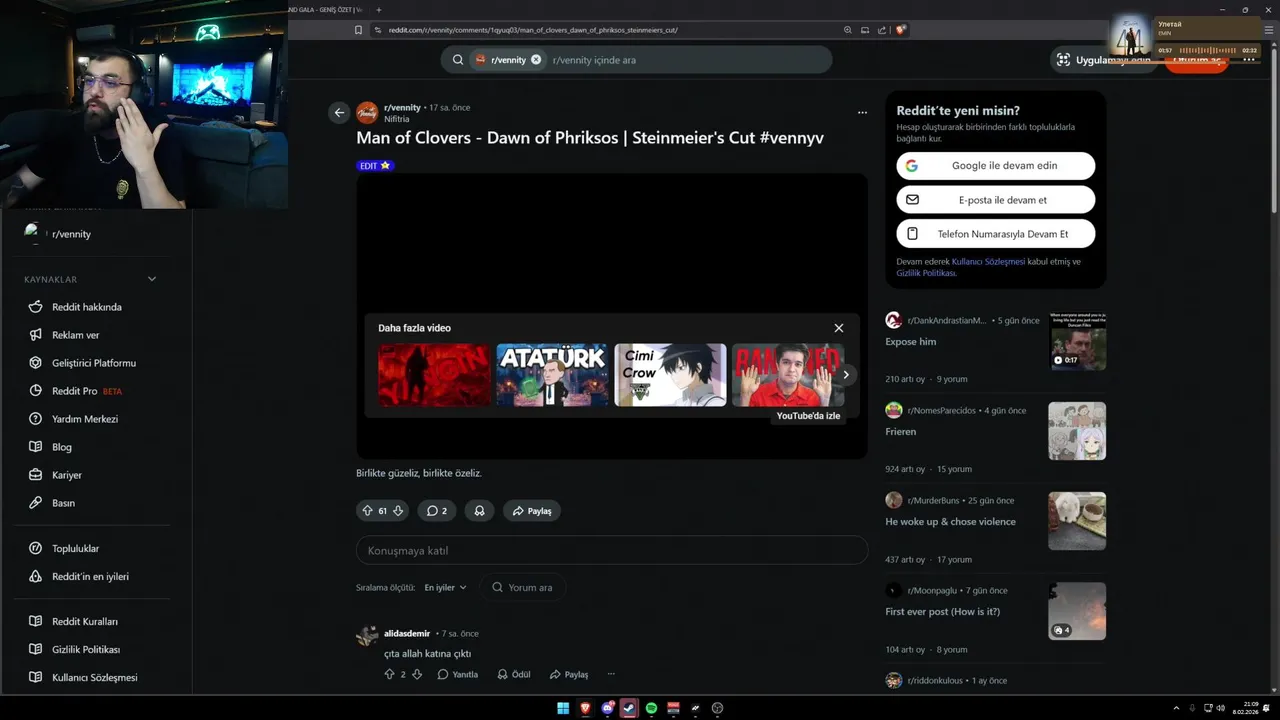Go back using the post's back arrow
Screen dimensions: 1280x720
[339, 113]
